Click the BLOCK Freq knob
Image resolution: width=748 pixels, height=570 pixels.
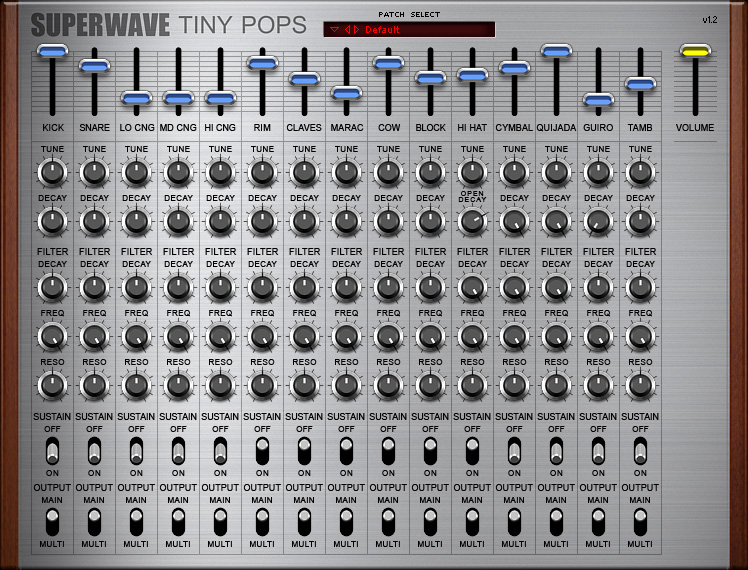(430, 336)
